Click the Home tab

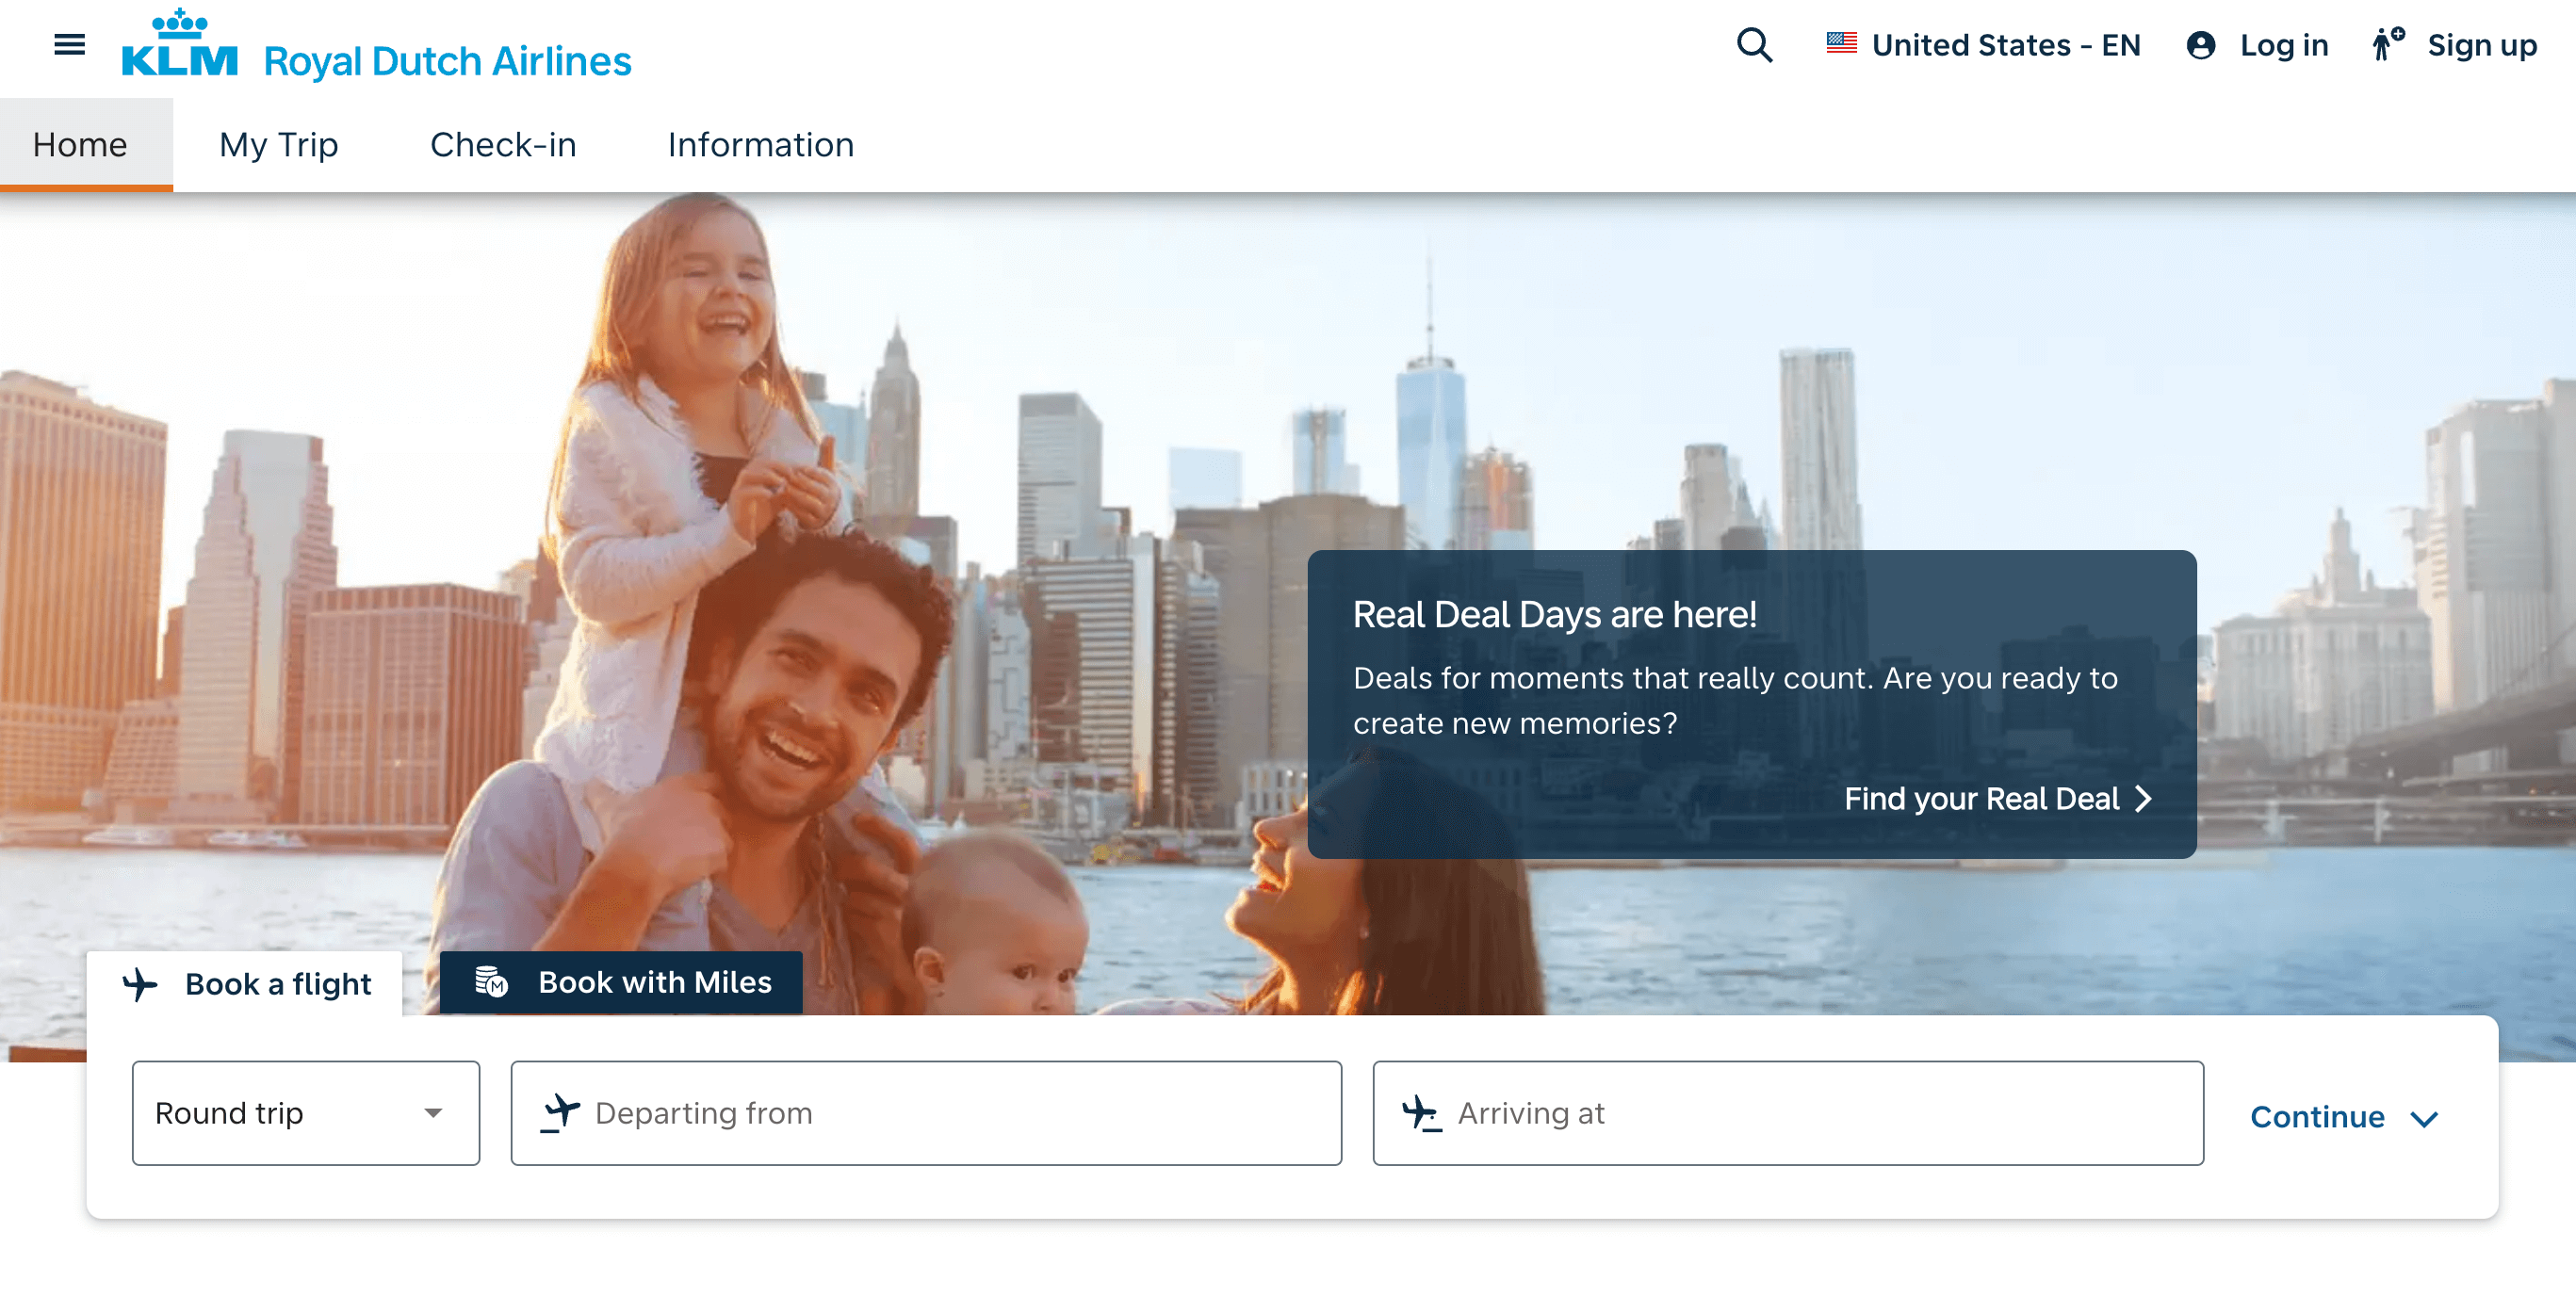click(x=77, y=144)
